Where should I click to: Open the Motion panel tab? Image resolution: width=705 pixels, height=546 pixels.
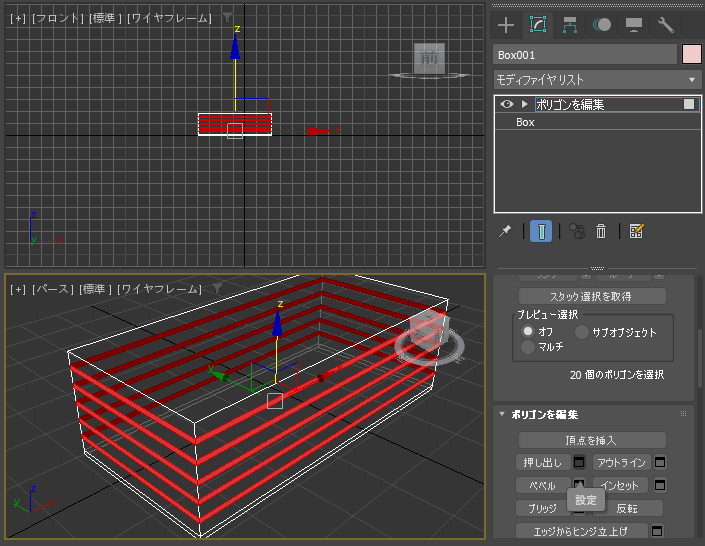[x=602, y=25]
